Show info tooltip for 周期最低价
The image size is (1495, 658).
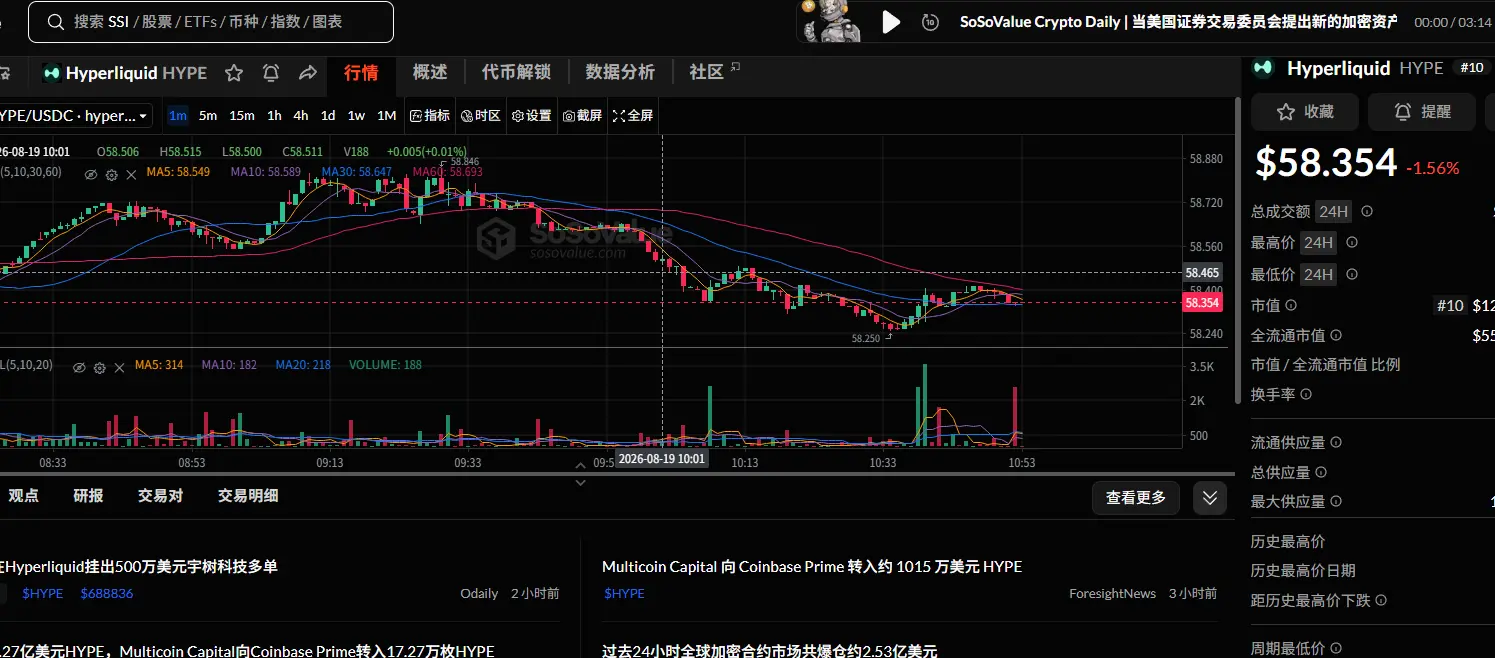(1336, 648)
